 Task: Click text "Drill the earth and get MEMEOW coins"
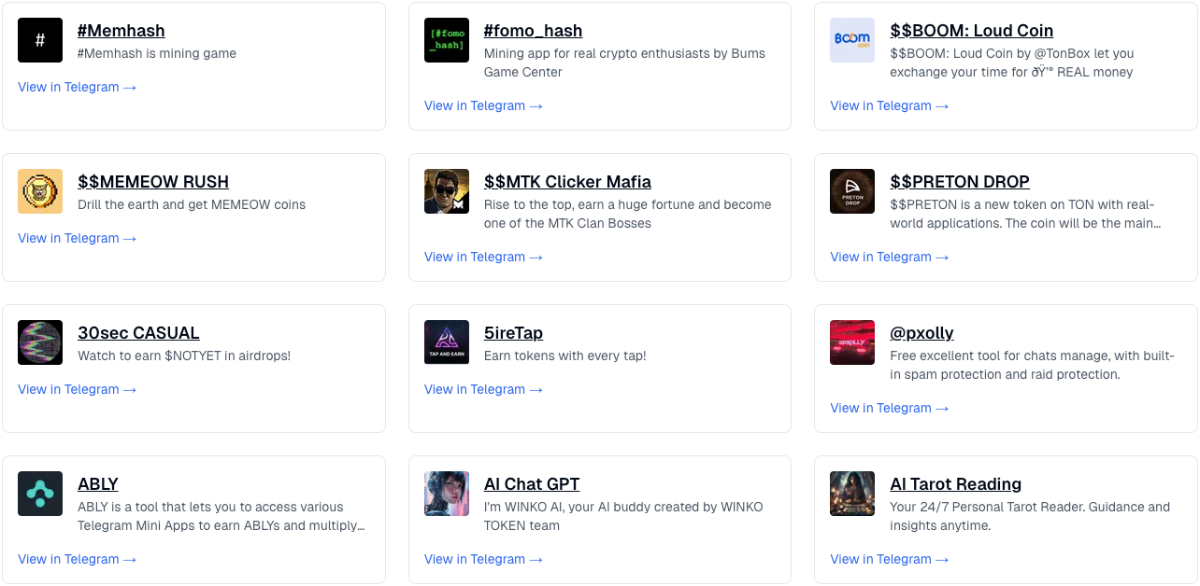192,205
